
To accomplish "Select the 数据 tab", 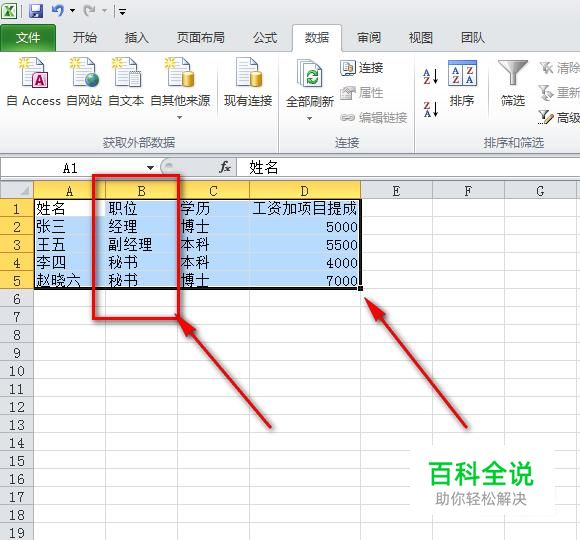I will tap(317, 38).
